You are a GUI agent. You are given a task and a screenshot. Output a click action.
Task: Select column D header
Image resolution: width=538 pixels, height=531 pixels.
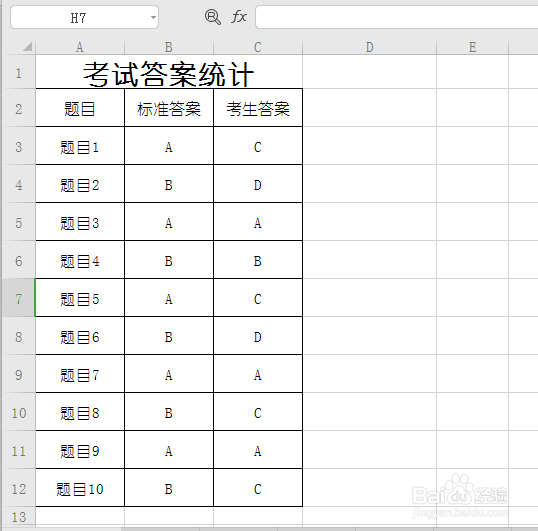370,47
